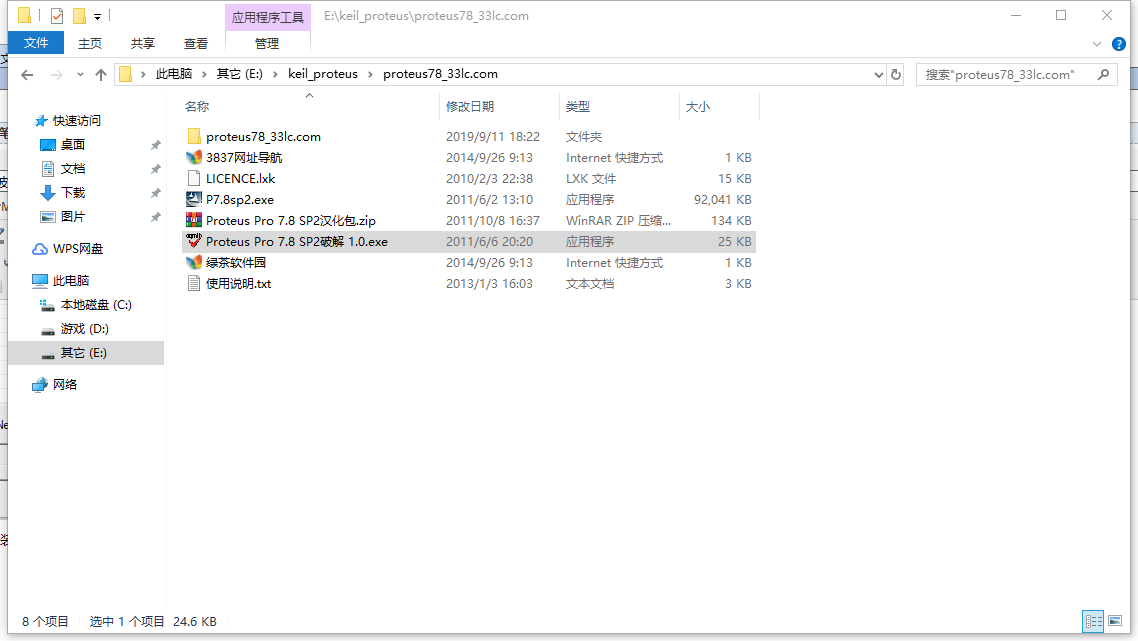Open 图片 in the navigation pane
Screen dimensions: 1138x641
point(73,216)
